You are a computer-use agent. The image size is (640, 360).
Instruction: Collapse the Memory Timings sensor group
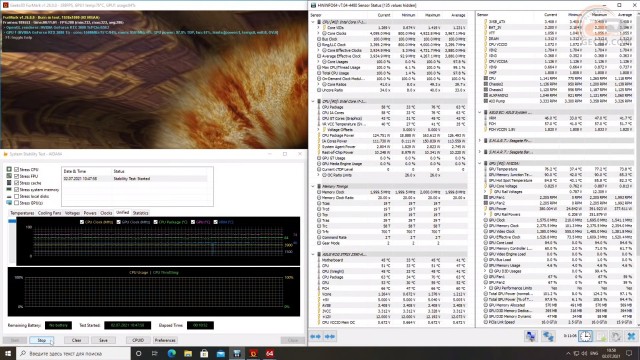(313, 186)
